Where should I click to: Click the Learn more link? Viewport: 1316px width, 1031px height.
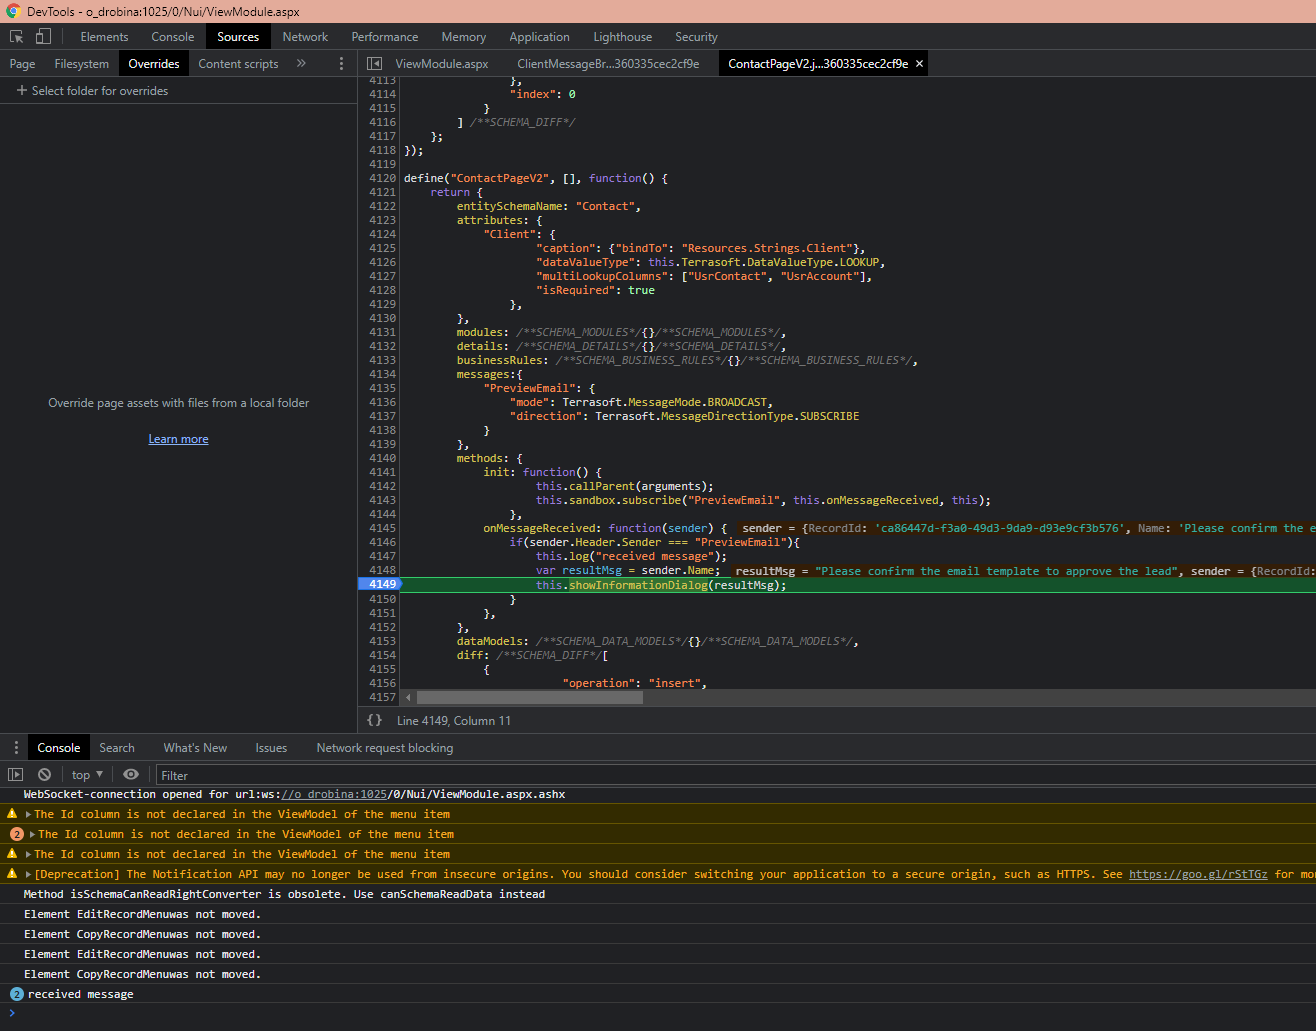pyautogui.click(x=178, y=439)
